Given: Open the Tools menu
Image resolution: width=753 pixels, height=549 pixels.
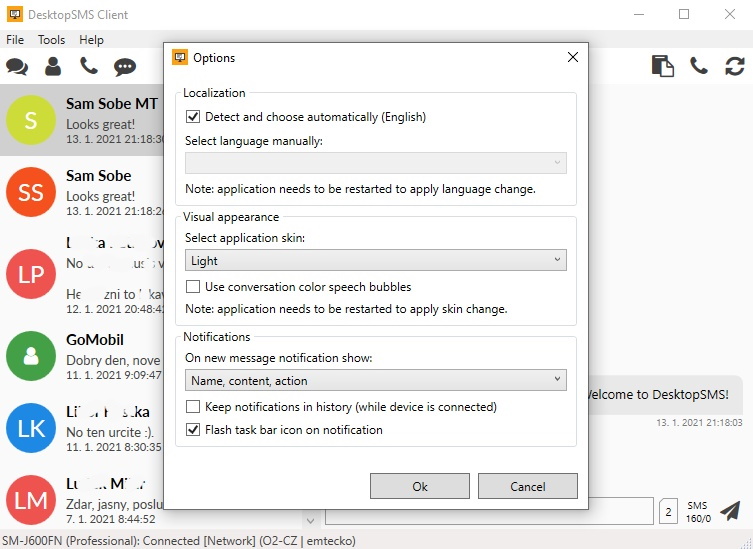Looking at the screenshot, I should click(x=51, y=40).
